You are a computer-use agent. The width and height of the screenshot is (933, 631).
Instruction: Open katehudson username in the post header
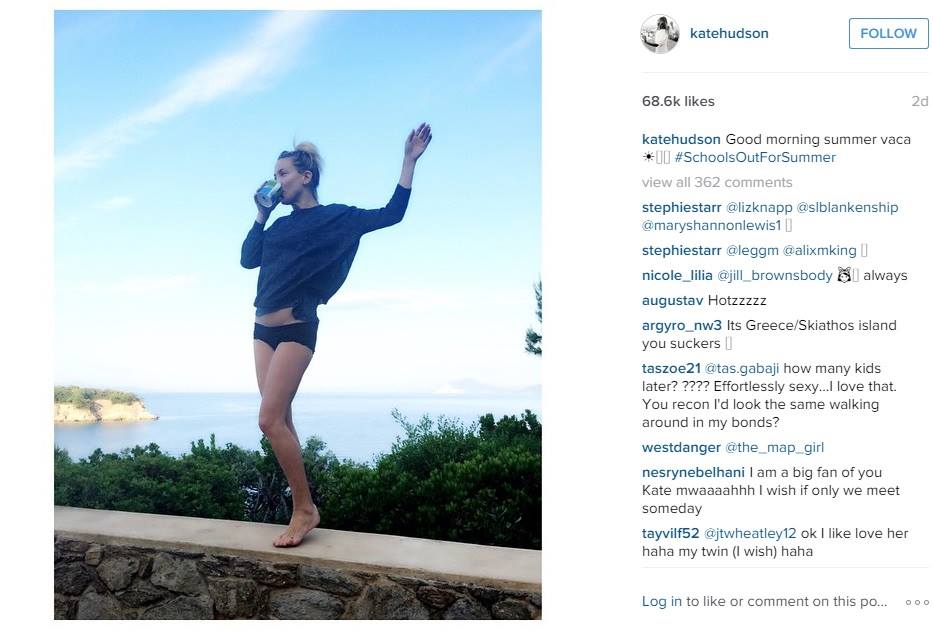(729, 33)
